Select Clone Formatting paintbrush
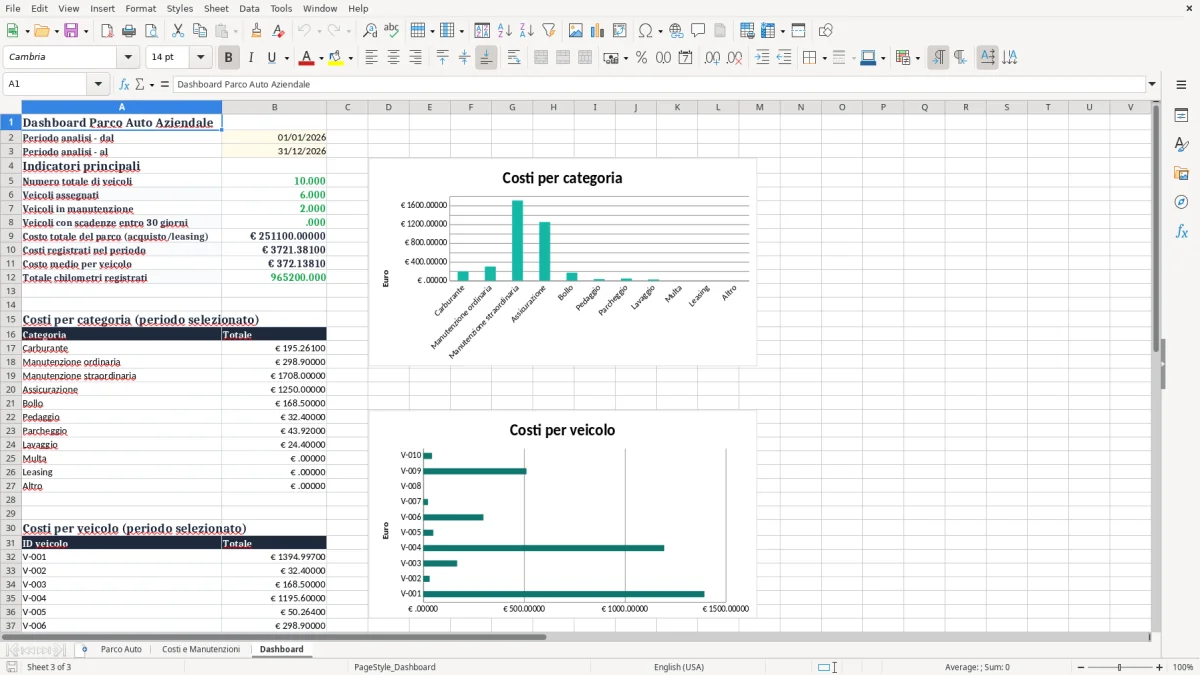The image size is (1200, 675). tap(257, 31)
